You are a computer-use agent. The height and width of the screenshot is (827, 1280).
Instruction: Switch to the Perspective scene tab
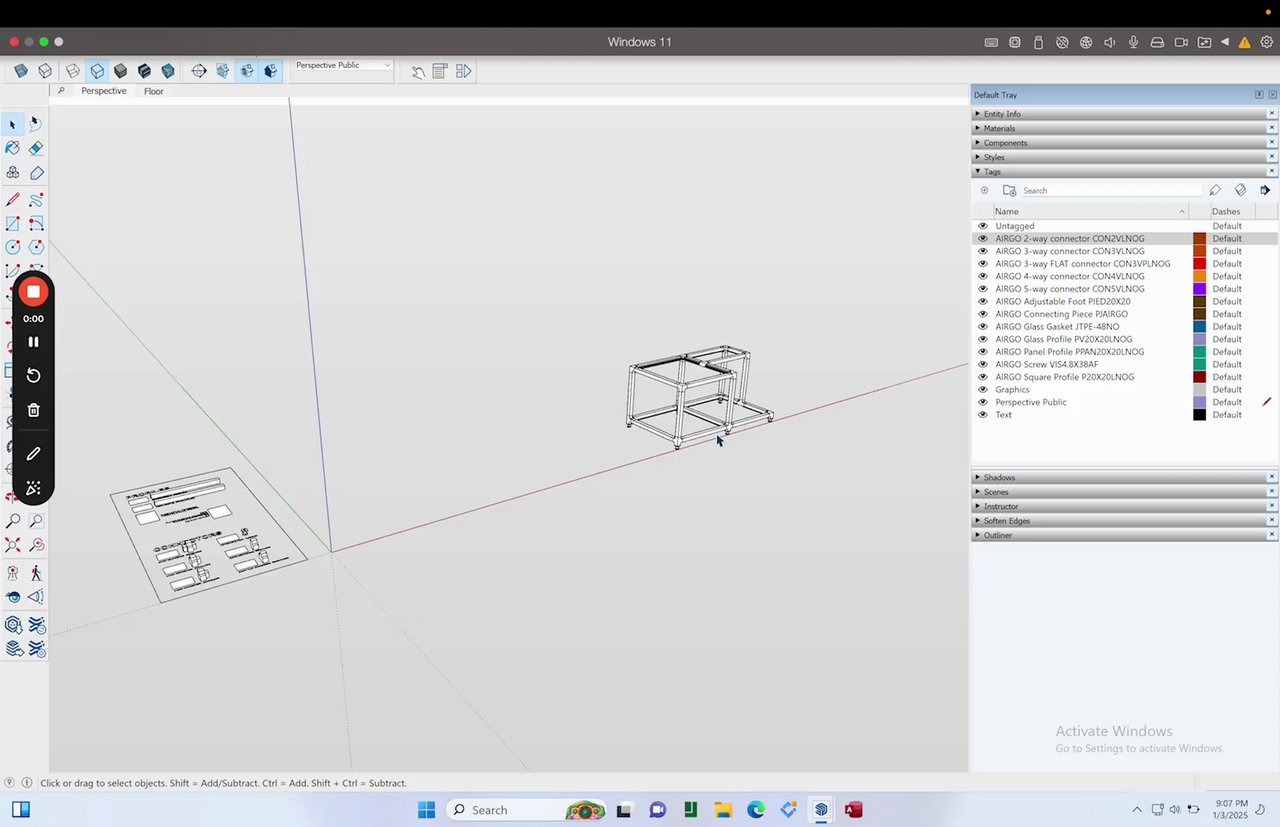pyautogui.click(x=104, y=91)
